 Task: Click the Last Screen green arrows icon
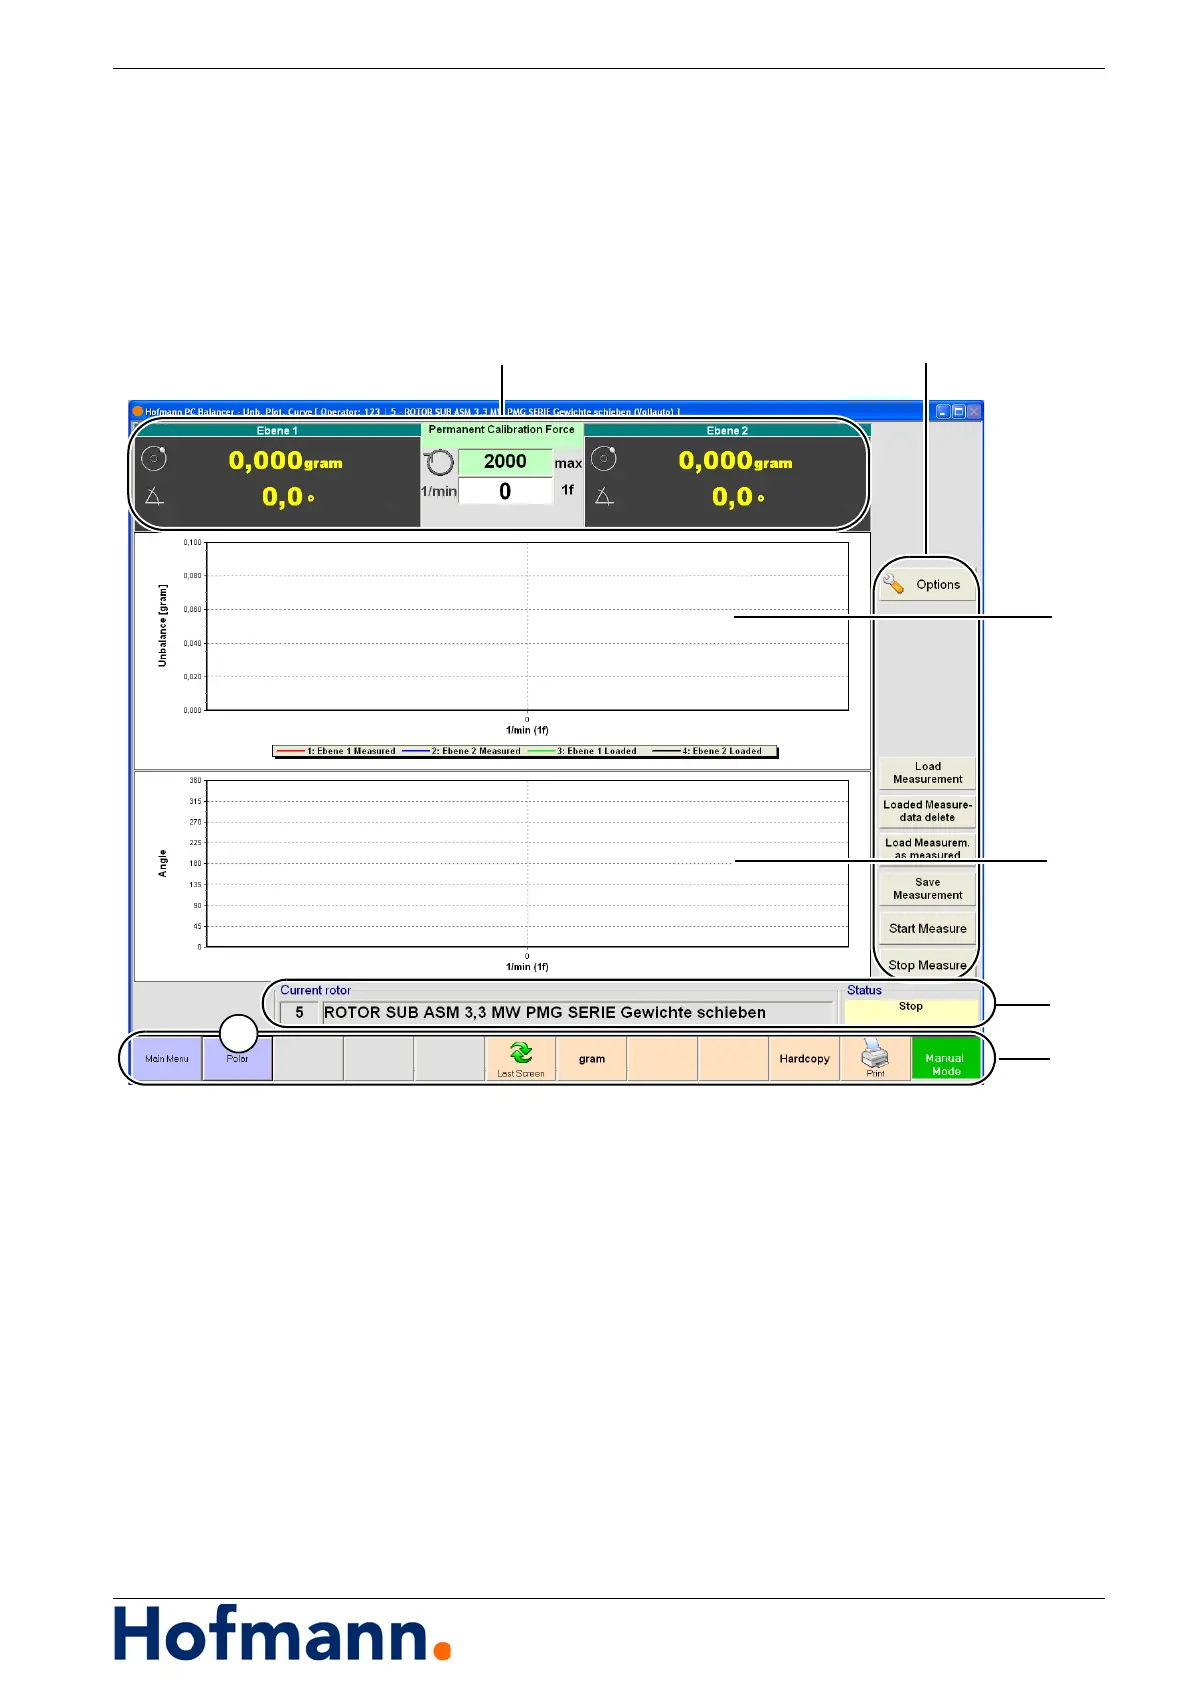pyautogui.click(x=520, y=1053)
